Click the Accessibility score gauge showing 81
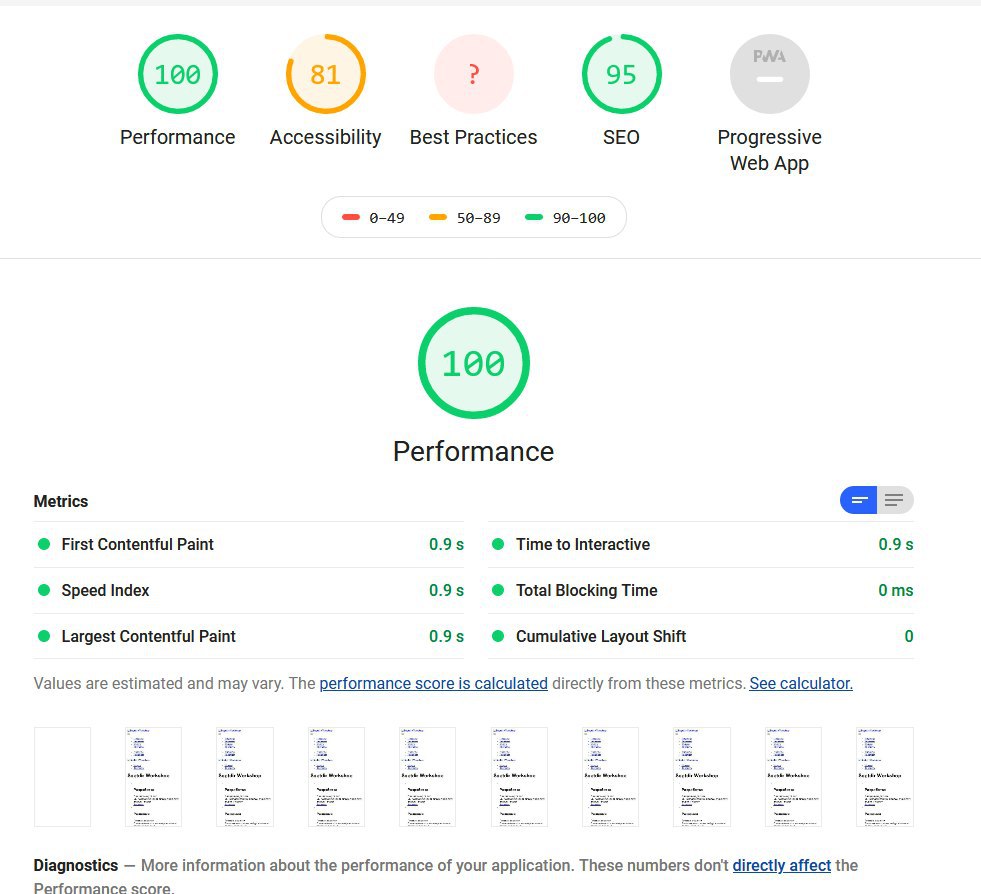 click(x=325, y=74)
